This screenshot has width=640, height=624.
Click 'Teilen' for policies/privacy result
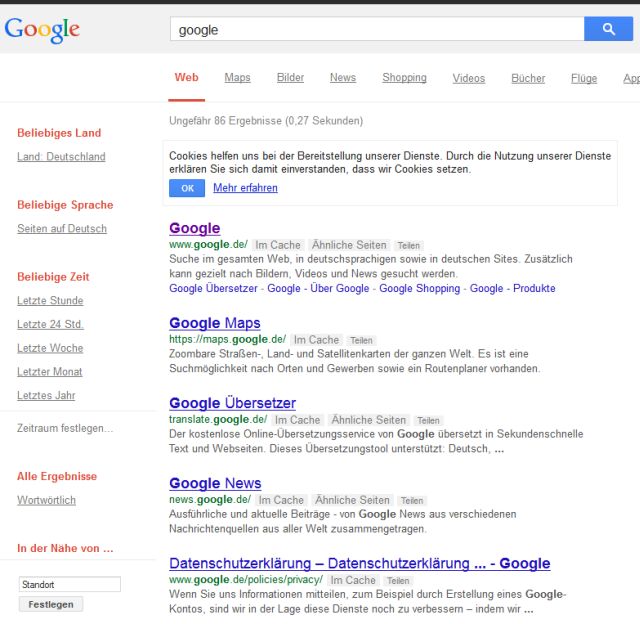tap(398, 580)
